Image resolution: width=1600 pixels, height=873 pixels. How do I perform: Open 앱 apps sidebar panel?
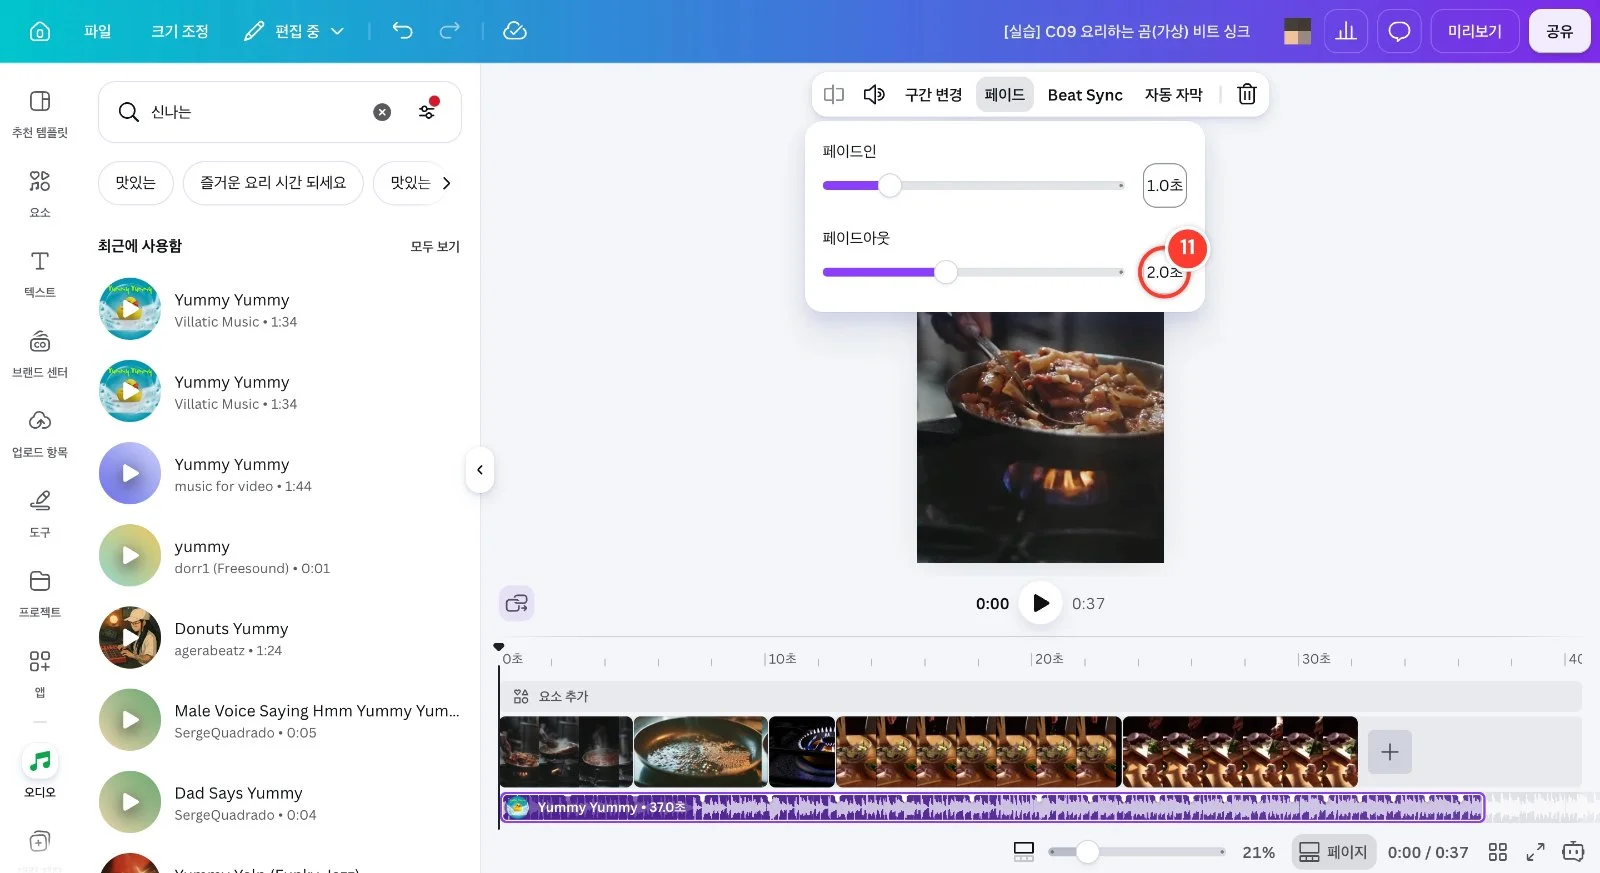point(40,674)
